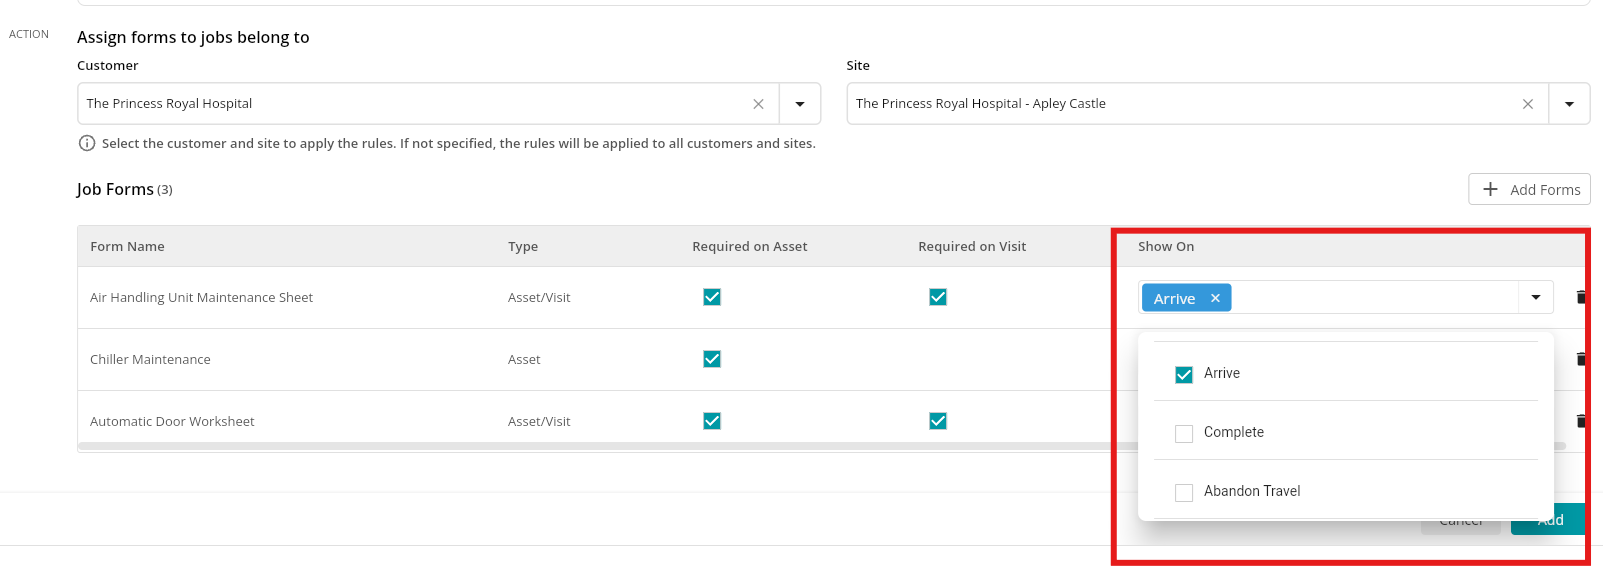Screen dimensions: 1603x567
Task: Click the Show On column header
Action: [x=1166, y=246]
